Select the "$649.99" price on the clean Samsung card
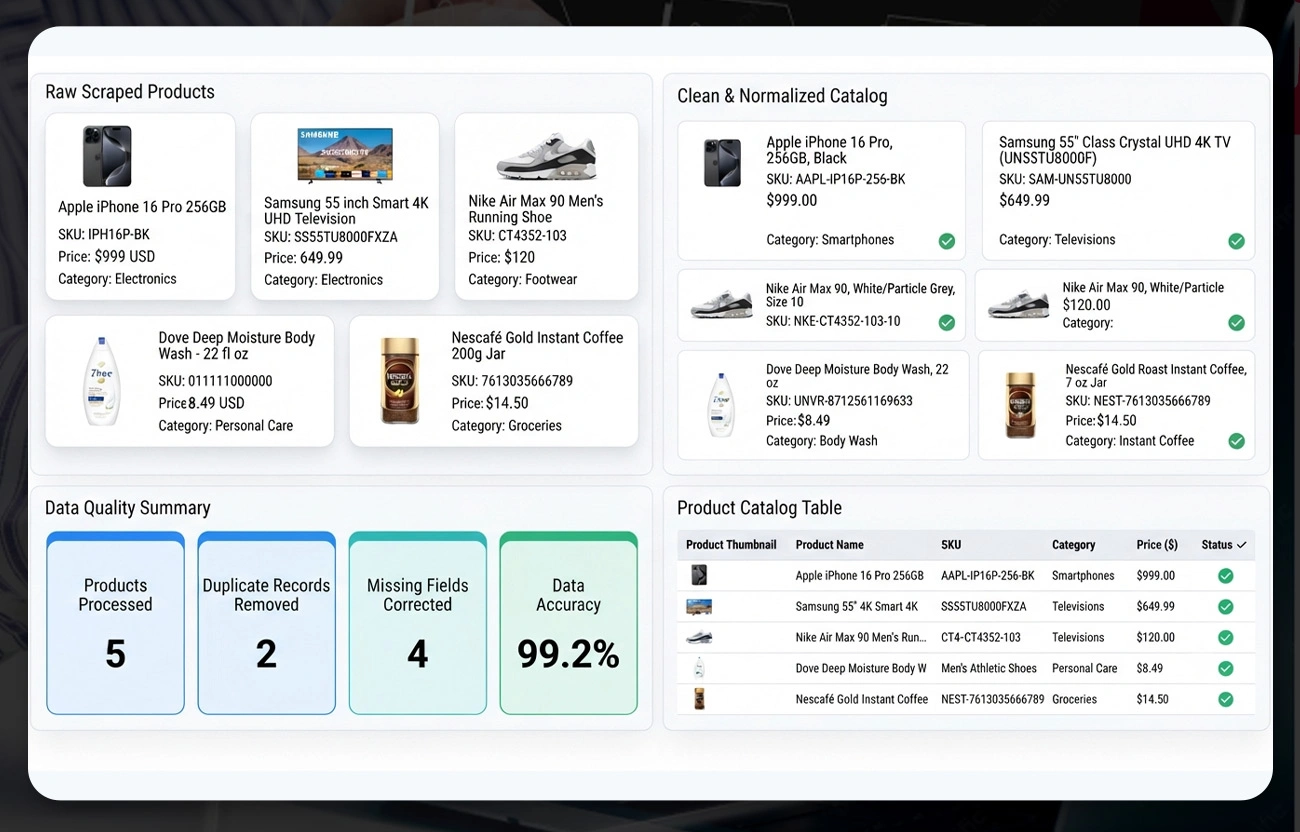 1025,200
